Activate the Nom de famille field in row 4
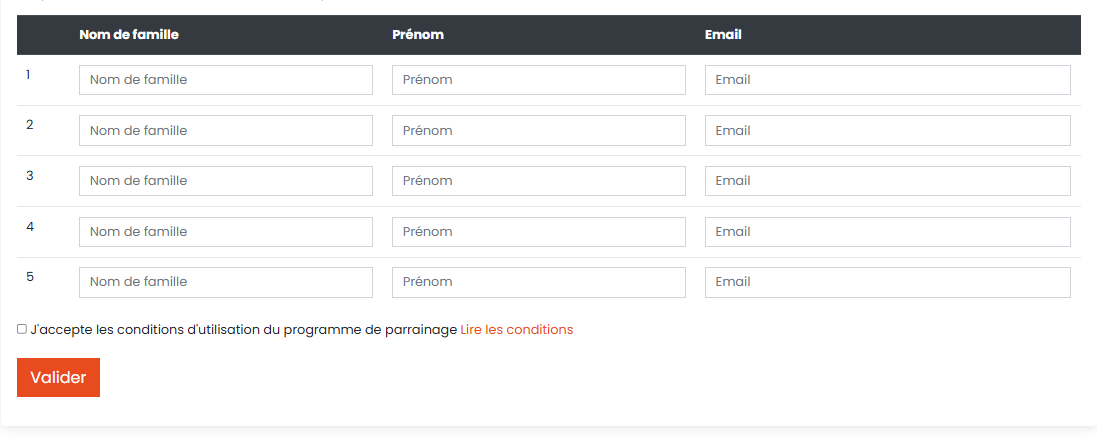The image size is (1097, 447). [x=225, y=232]
